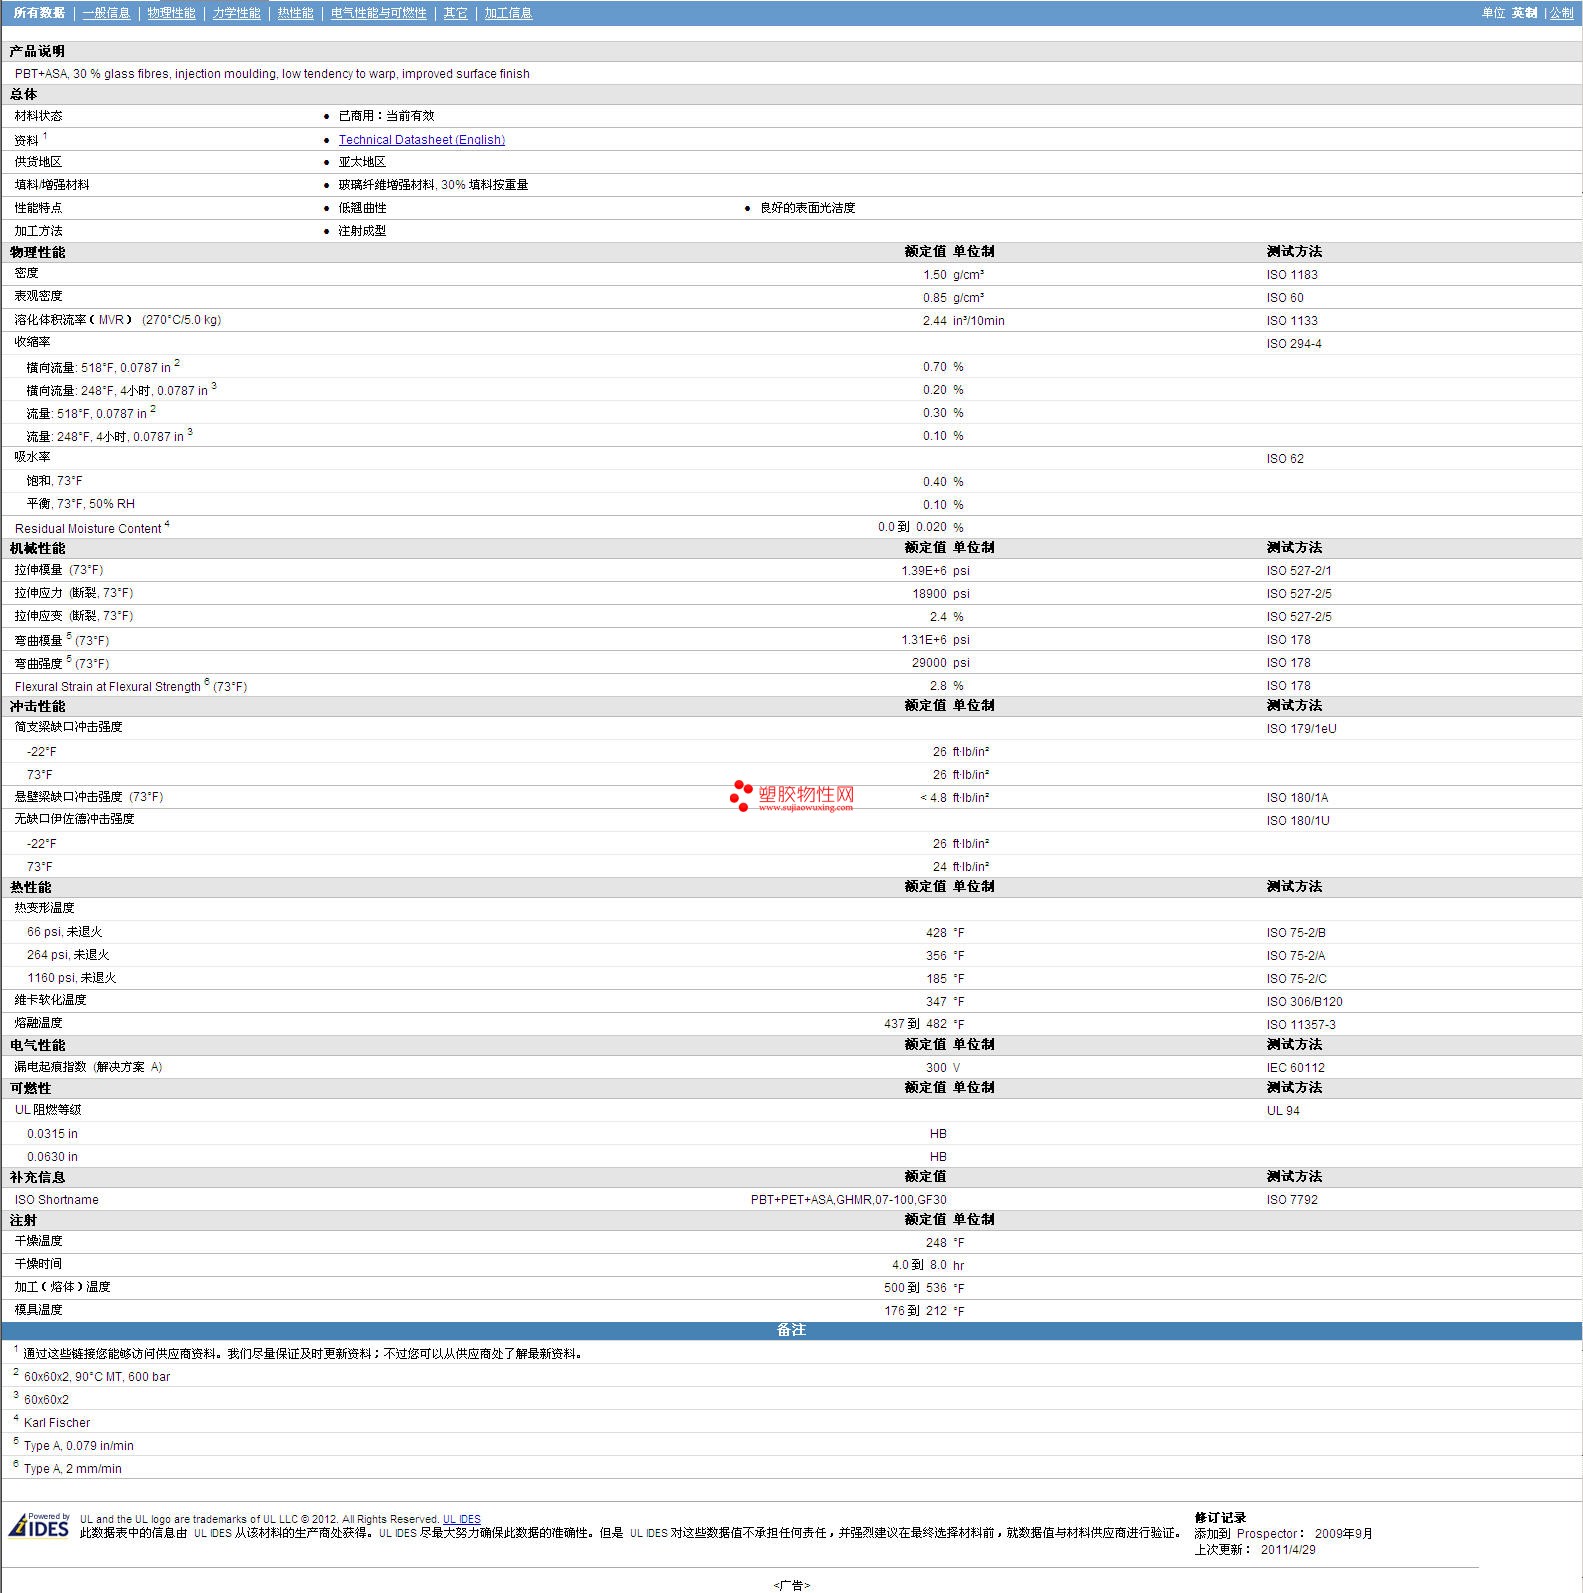Select 英制 units option
The height and width of the screenshot is (1593, 1583).
[x=1524, y=13]
